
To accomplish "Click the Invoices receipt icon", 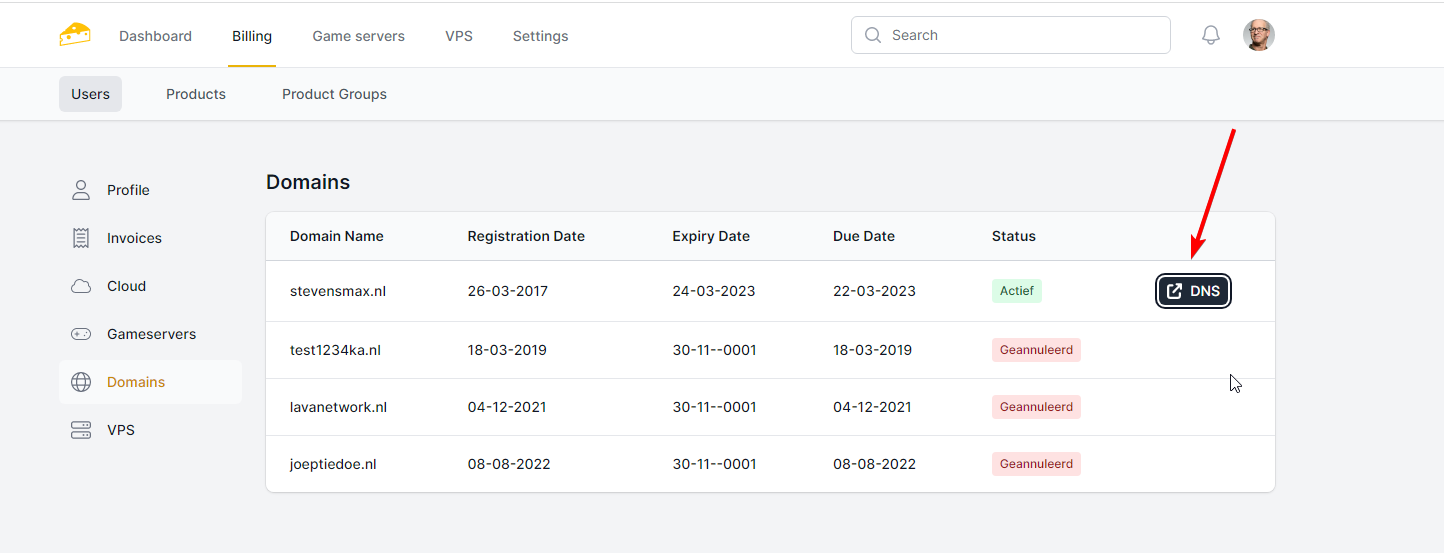I will (x=81, y=238).
